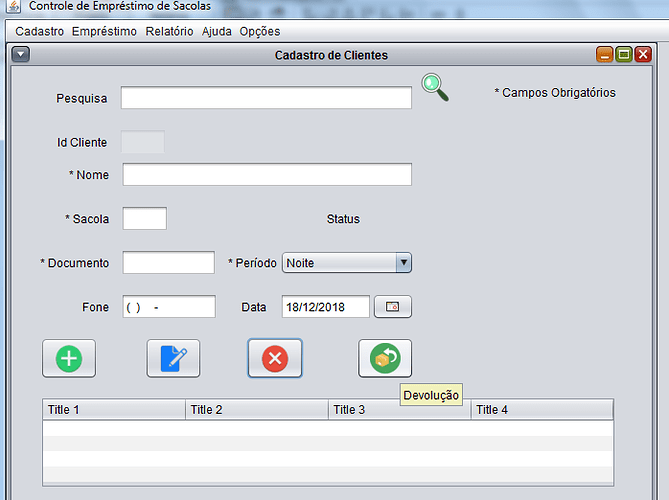The width and height of the screenshot is (669, 500).
Task: Click the Fone phone input field
Action: pos(169,307)
